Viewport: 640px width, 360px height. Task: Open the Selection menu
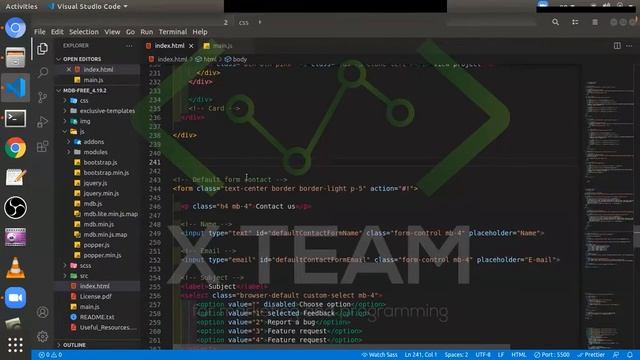[84, 32]
